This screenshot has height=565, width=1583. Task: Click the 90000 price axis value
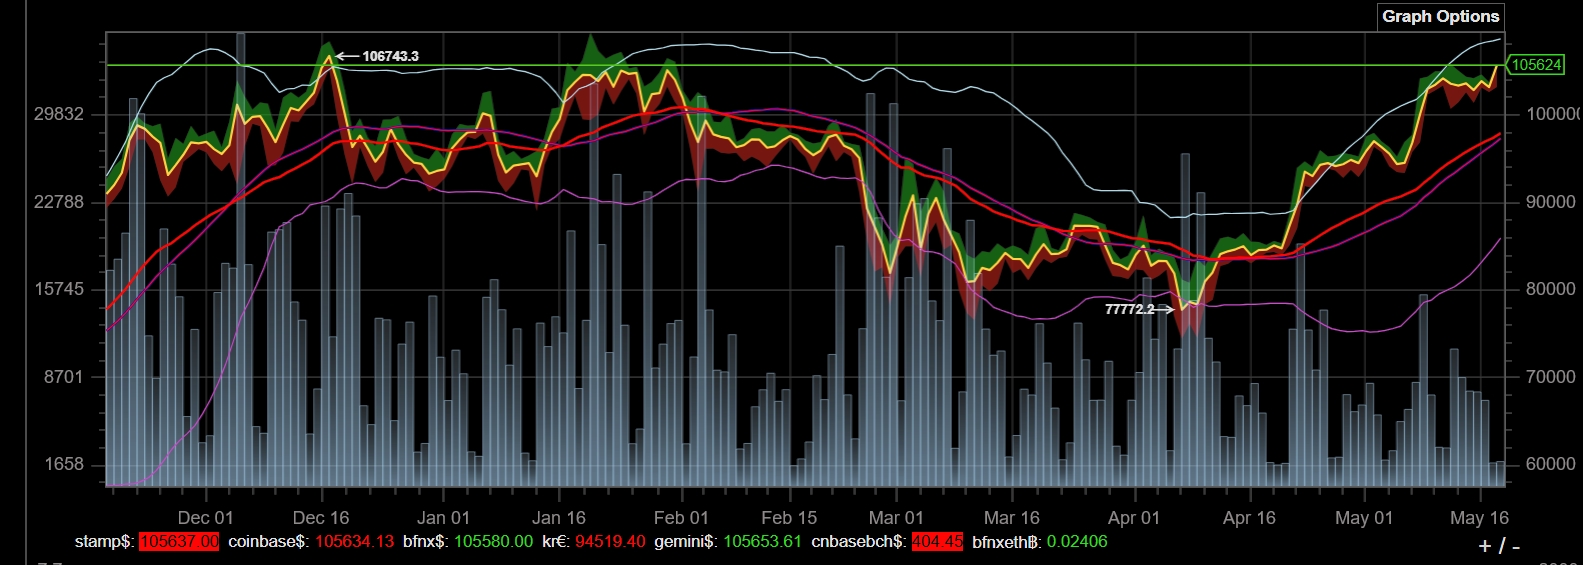click(1550, 202)
